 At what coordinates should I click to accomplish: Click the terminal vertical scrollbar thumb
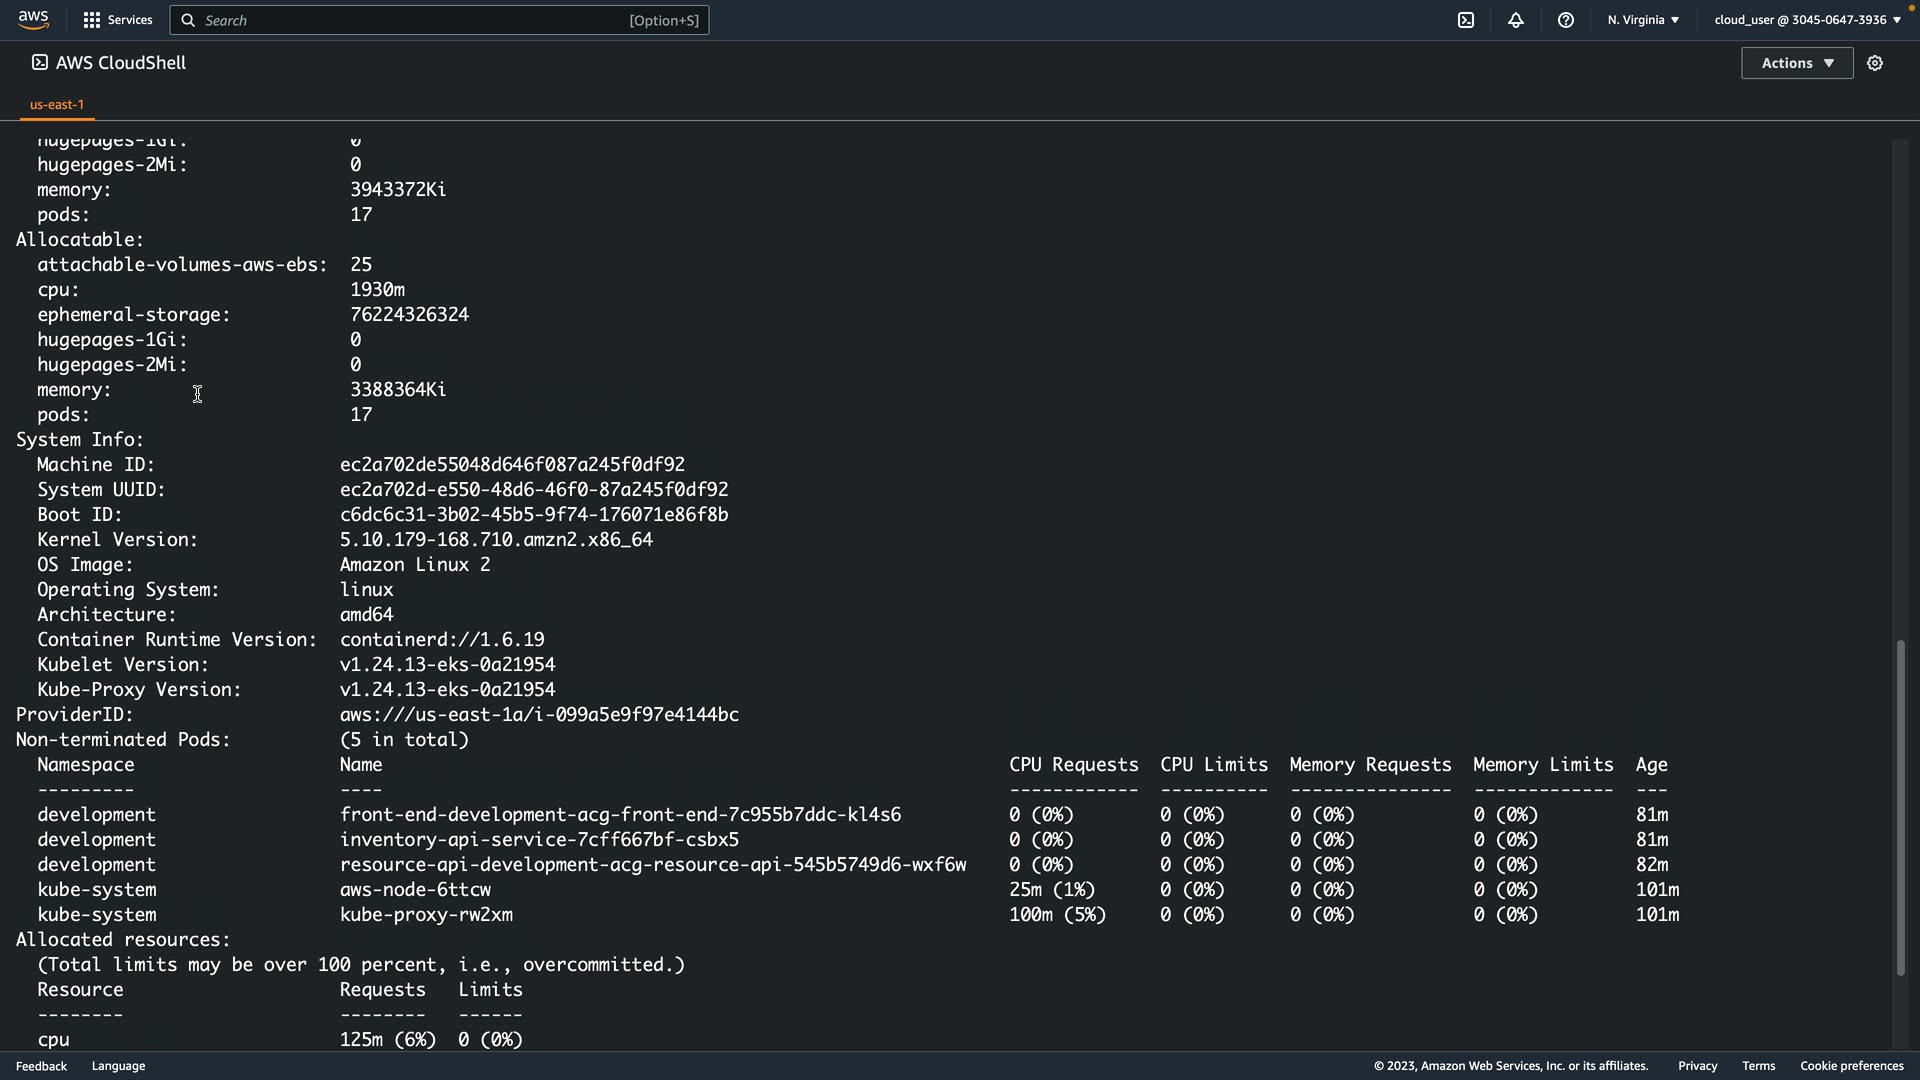coord(1900,807)
